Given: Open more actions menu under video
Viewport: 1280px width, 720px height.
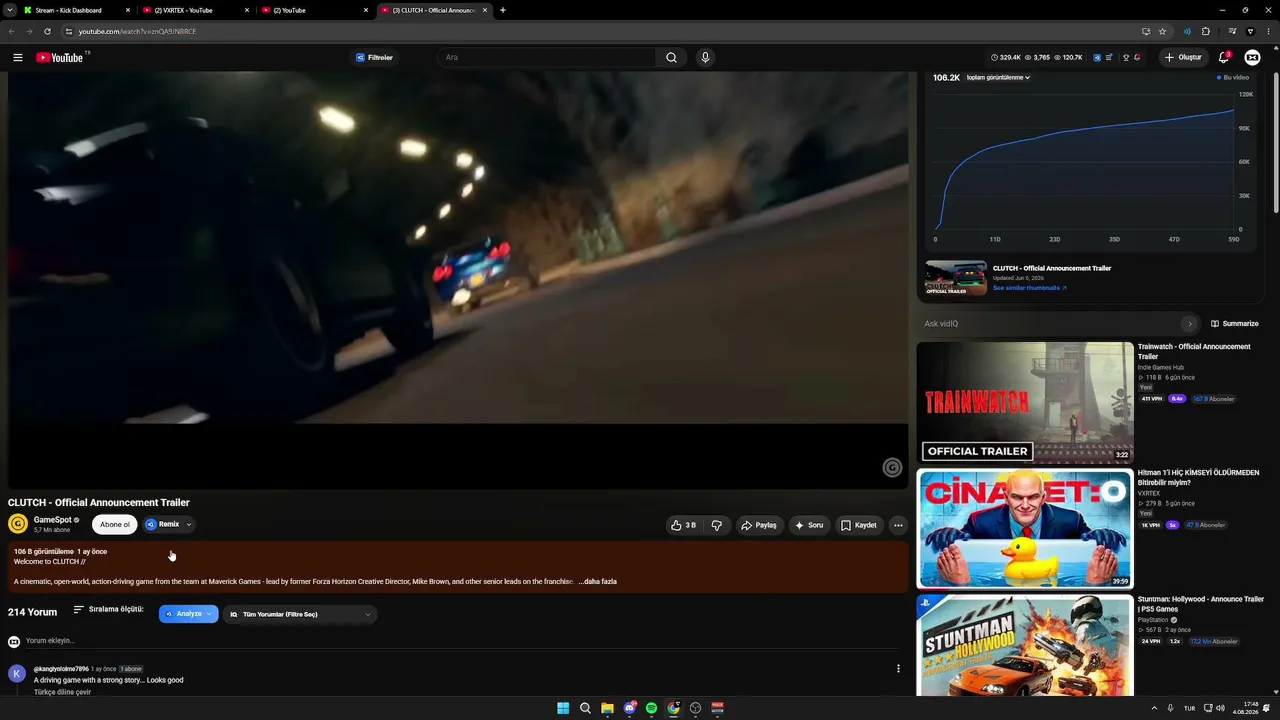Looking at the screenshot, I should 898,525.
